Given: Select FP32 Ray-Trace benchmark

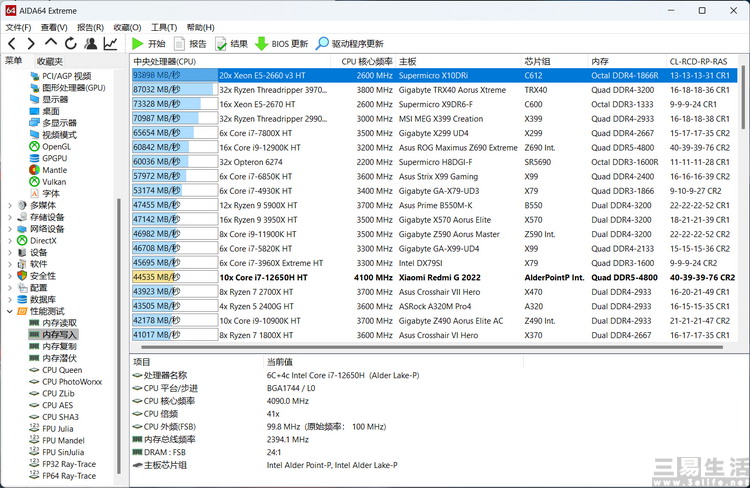Looking at the screenshot, I should pyautogui.click(x=63, y=464).
